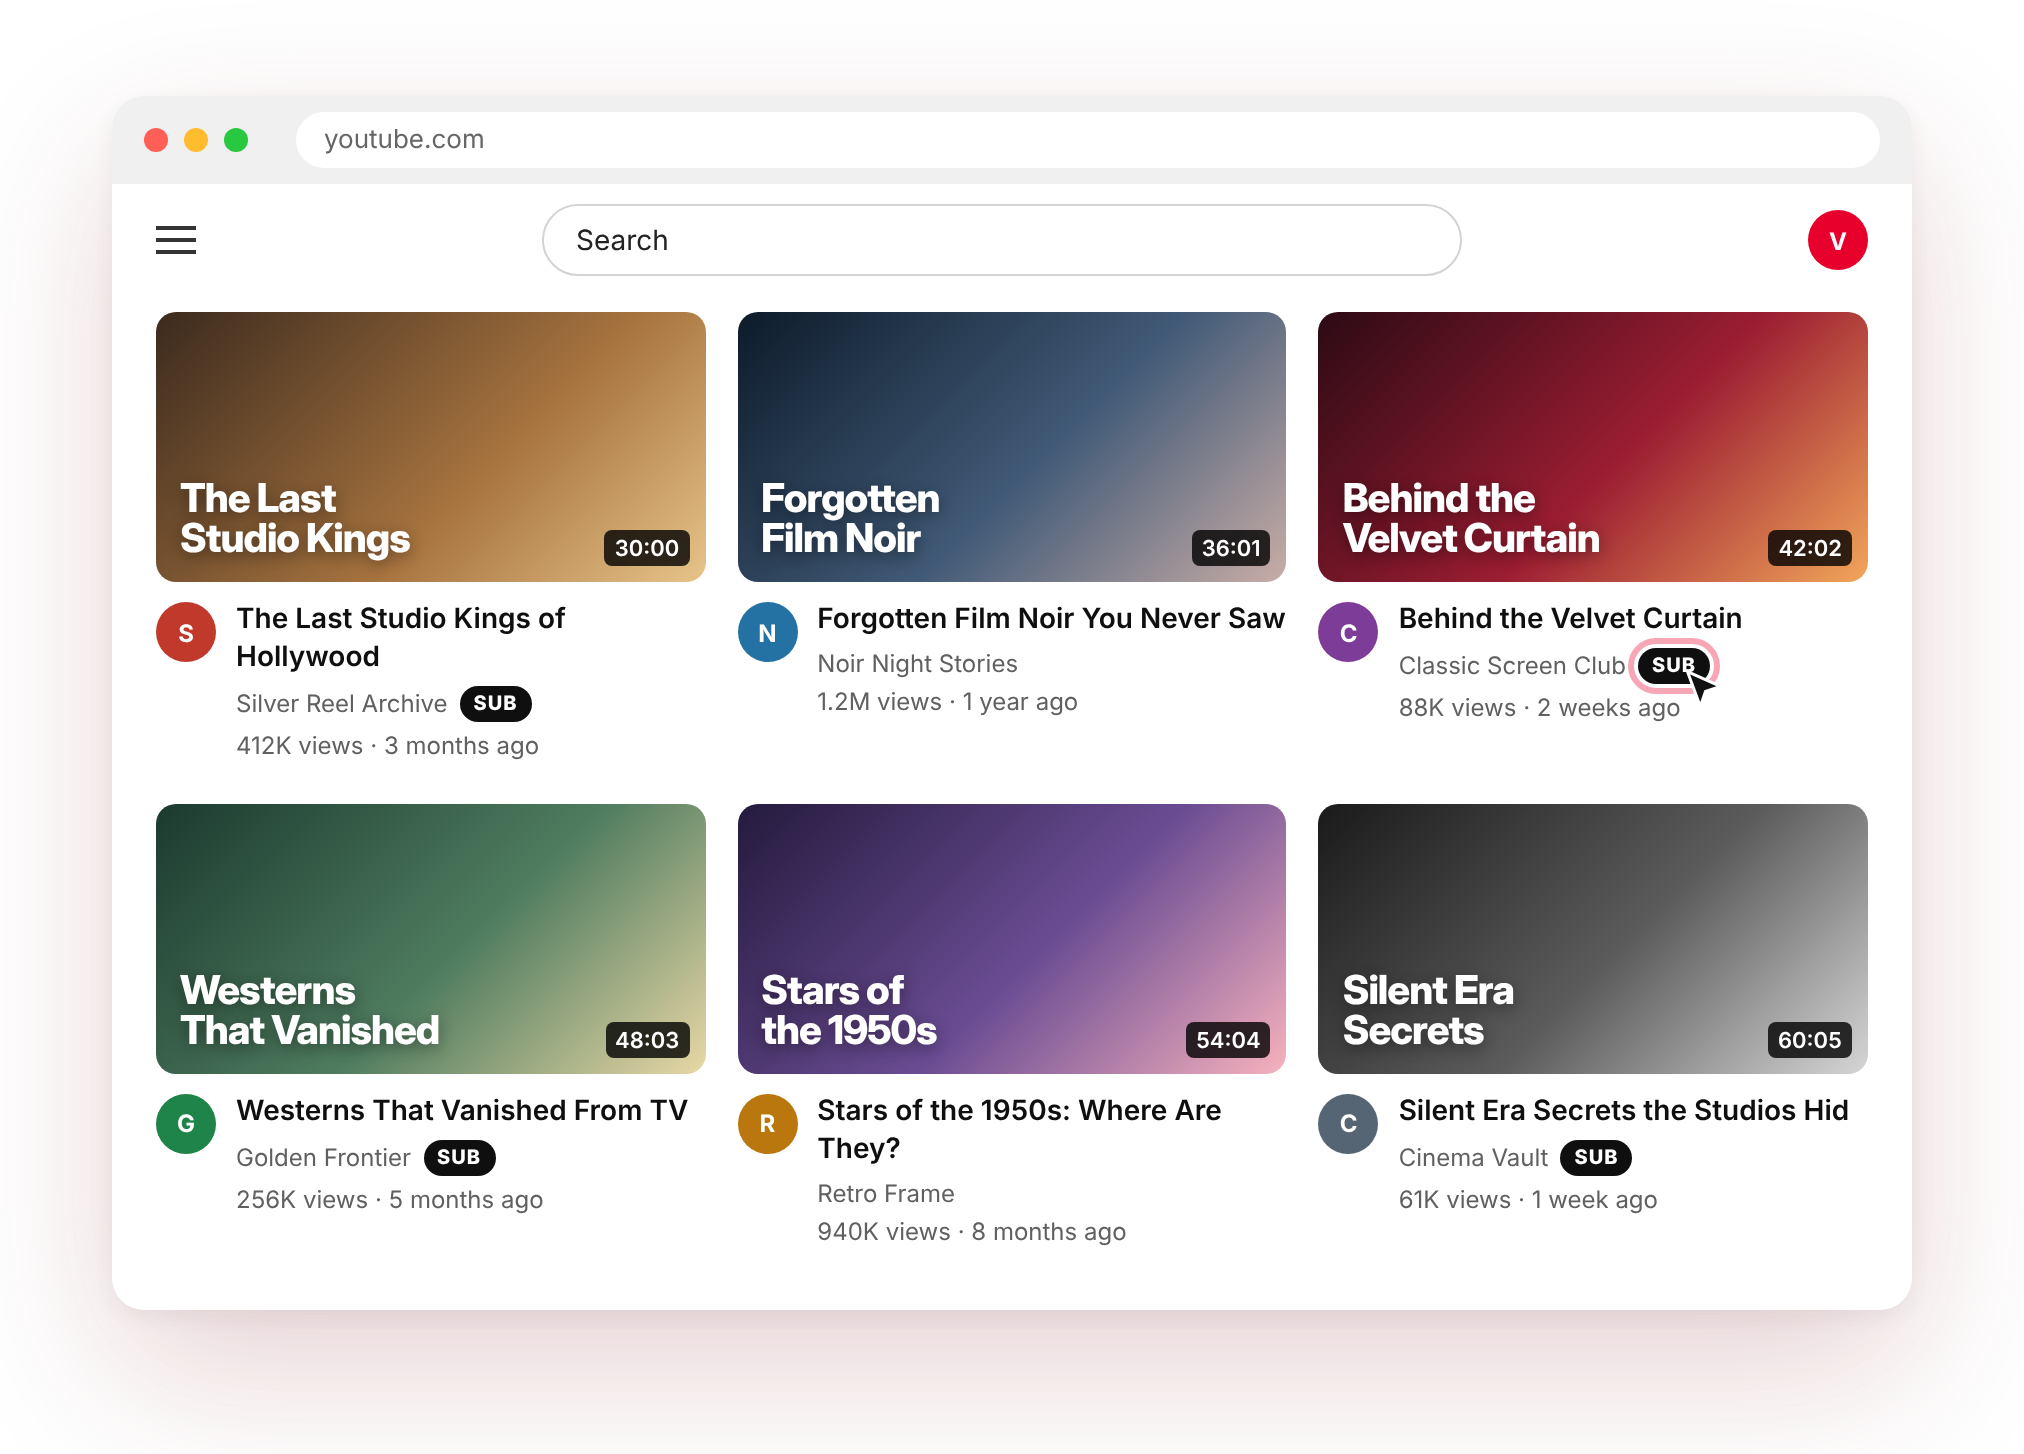Open Noir Night Stories channel avatar
Screen dimensions: 2024x1454
[768, 632]
